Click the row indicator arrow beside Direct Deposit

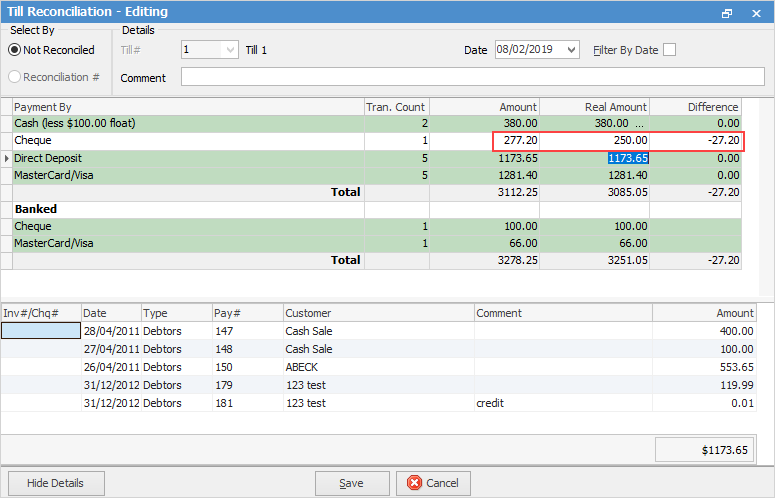pos(7,158)
